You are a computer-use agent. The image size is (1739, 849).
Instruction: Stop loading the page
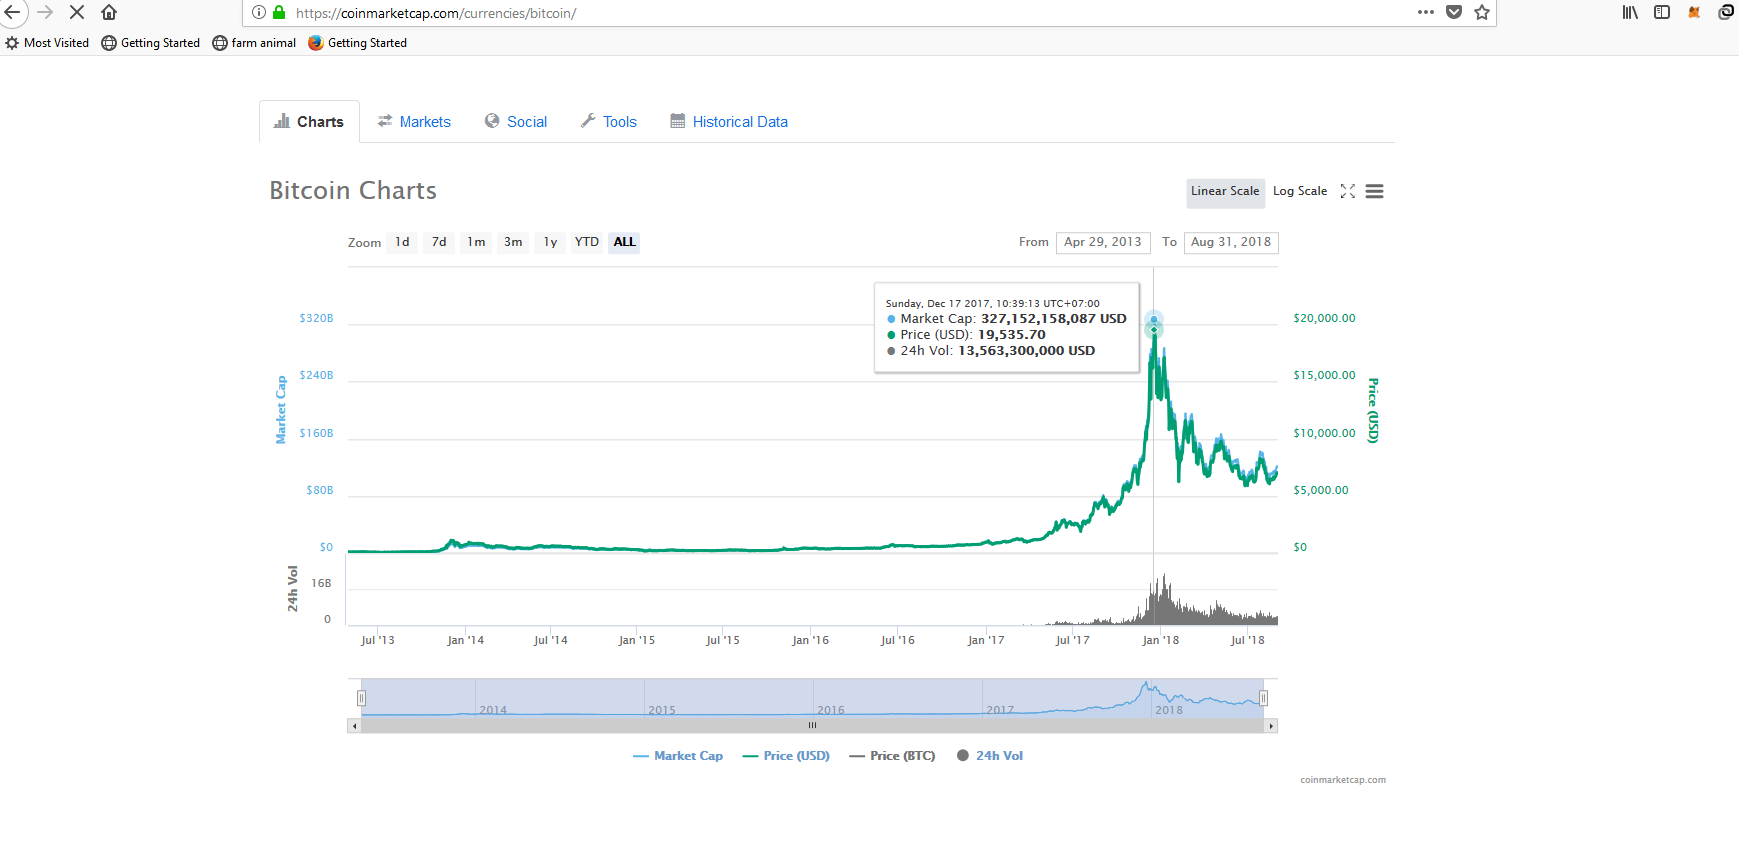coord(77,13)
